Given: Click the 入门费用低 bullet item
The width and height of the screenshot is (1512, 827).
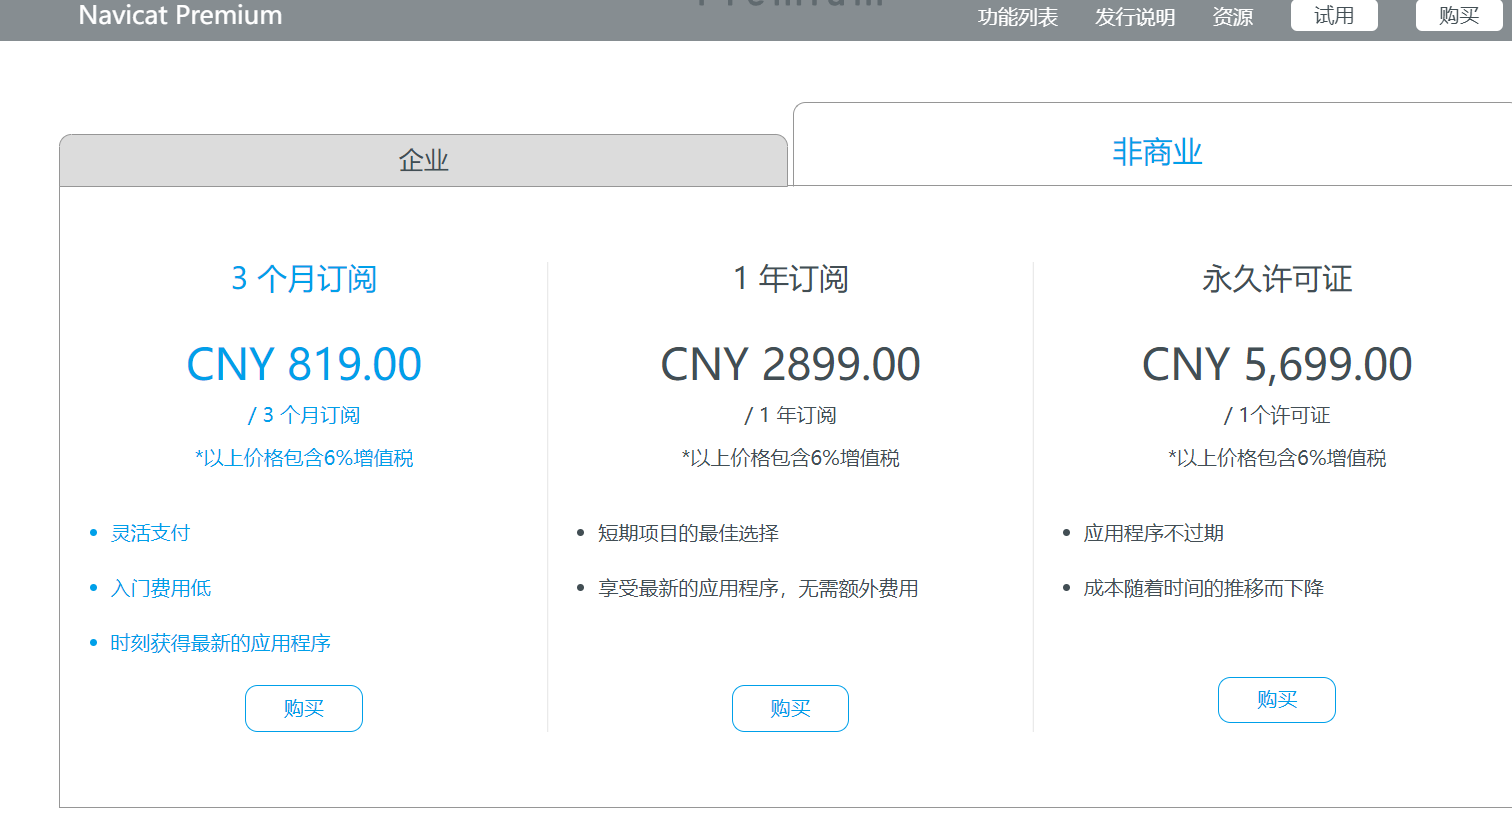Looking at the screenshot, I should coord(160,588).
